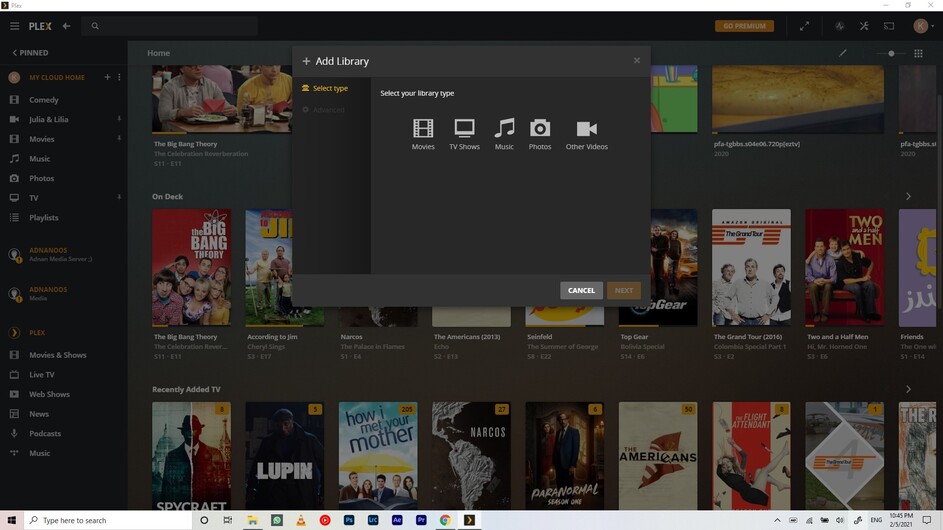Image resolution: width=943 pixels, height=530 pixels.
Task: Open the Advanced step in dialog
Action: point(324,109)
